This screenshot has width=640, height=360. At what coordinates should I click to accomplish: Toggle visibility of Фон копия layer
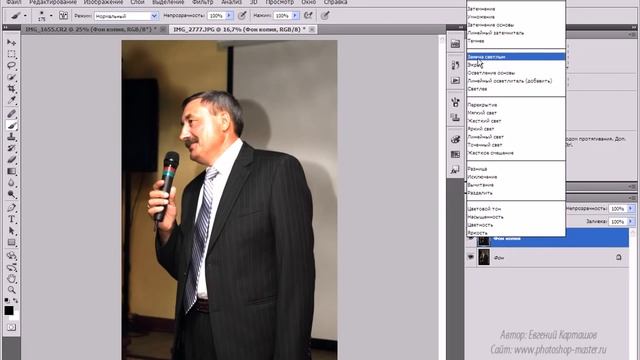(x=471, y=238)
